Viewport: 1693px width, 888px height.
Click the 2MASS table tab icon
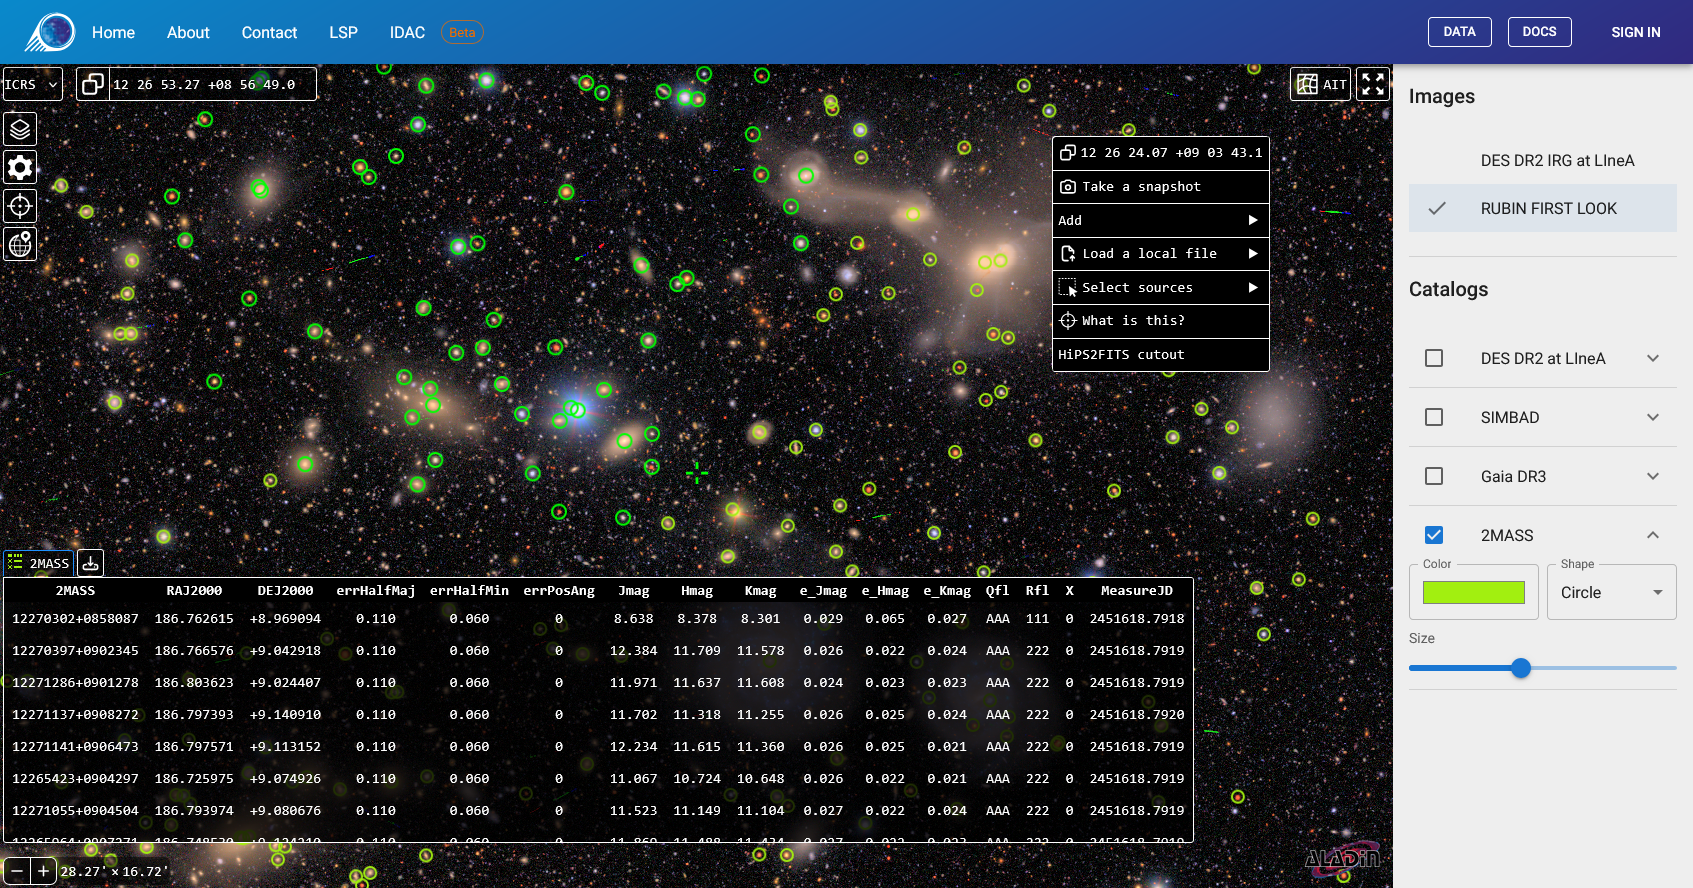(15, 563)
